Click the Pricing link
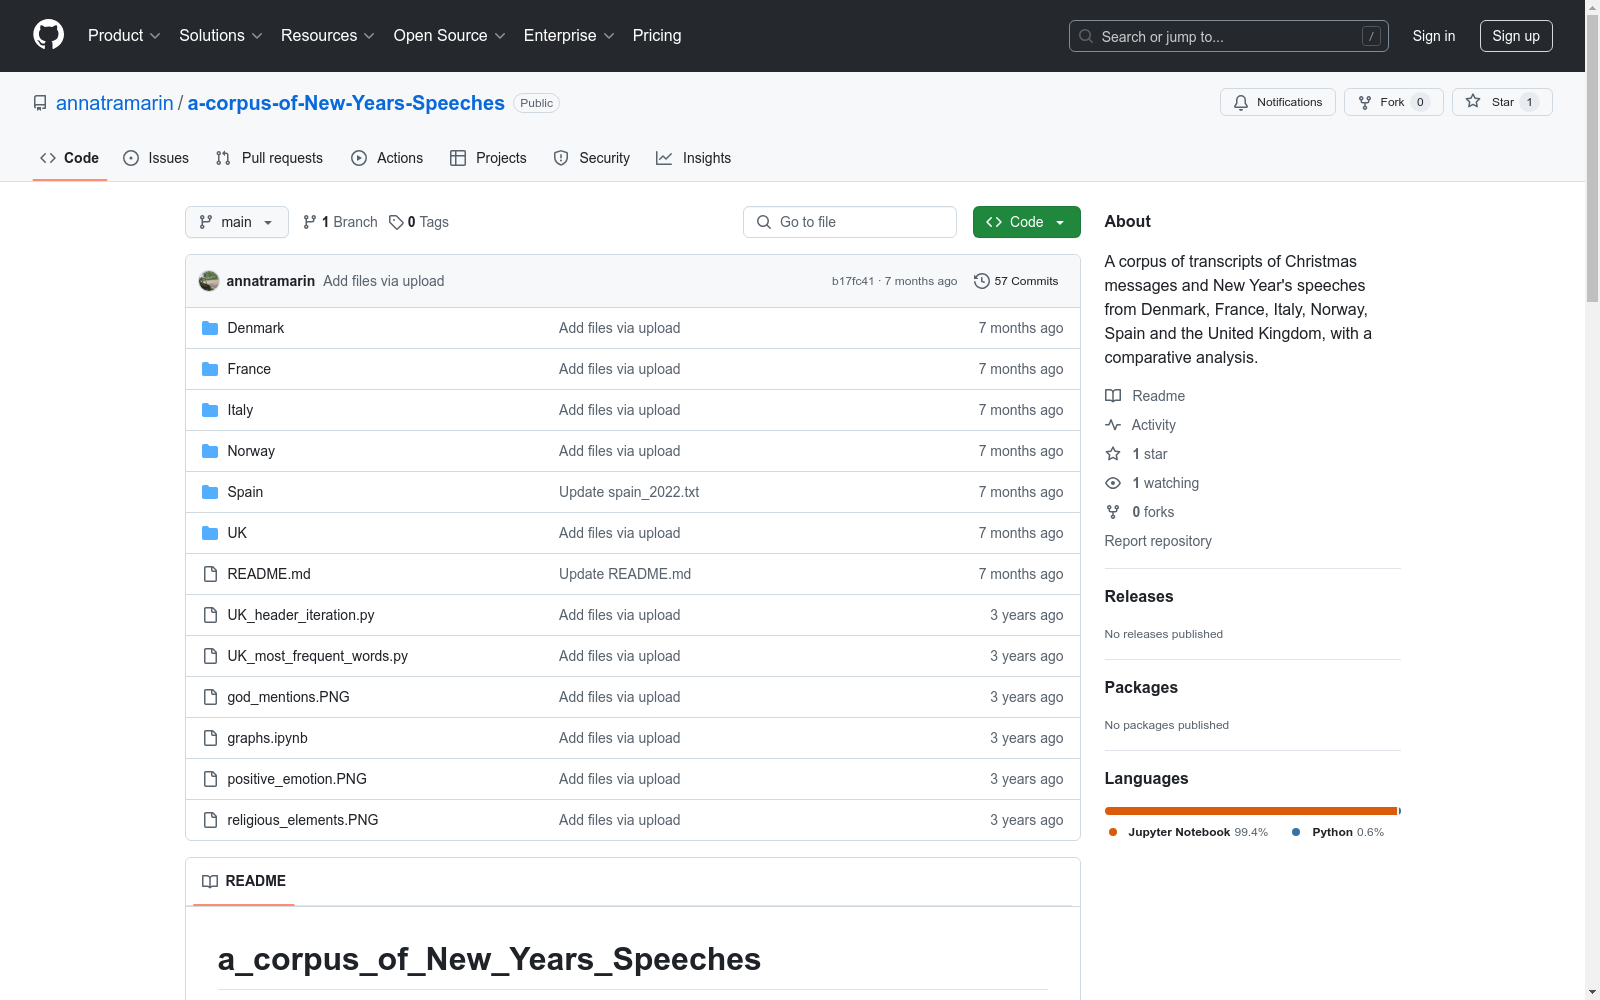This screenshot has width=1600, height=1000. (x=657, y=35)
